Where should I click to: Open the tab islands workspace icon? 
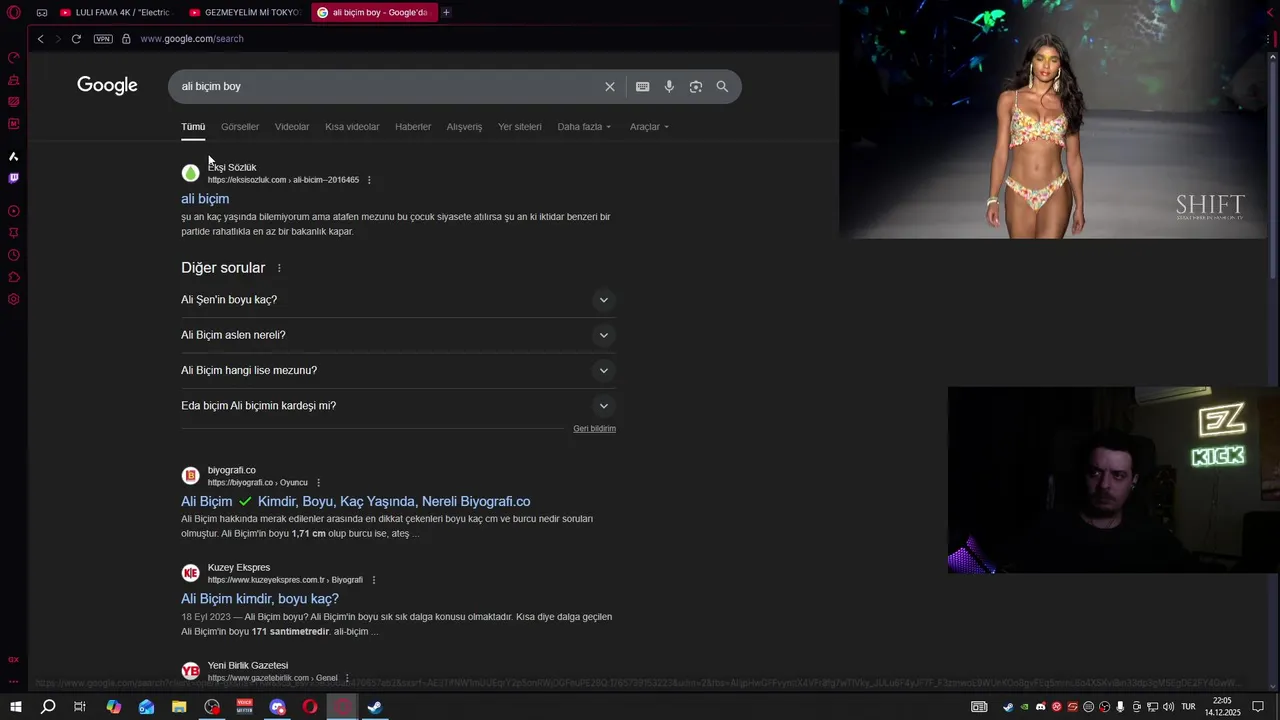coord(42,13)
